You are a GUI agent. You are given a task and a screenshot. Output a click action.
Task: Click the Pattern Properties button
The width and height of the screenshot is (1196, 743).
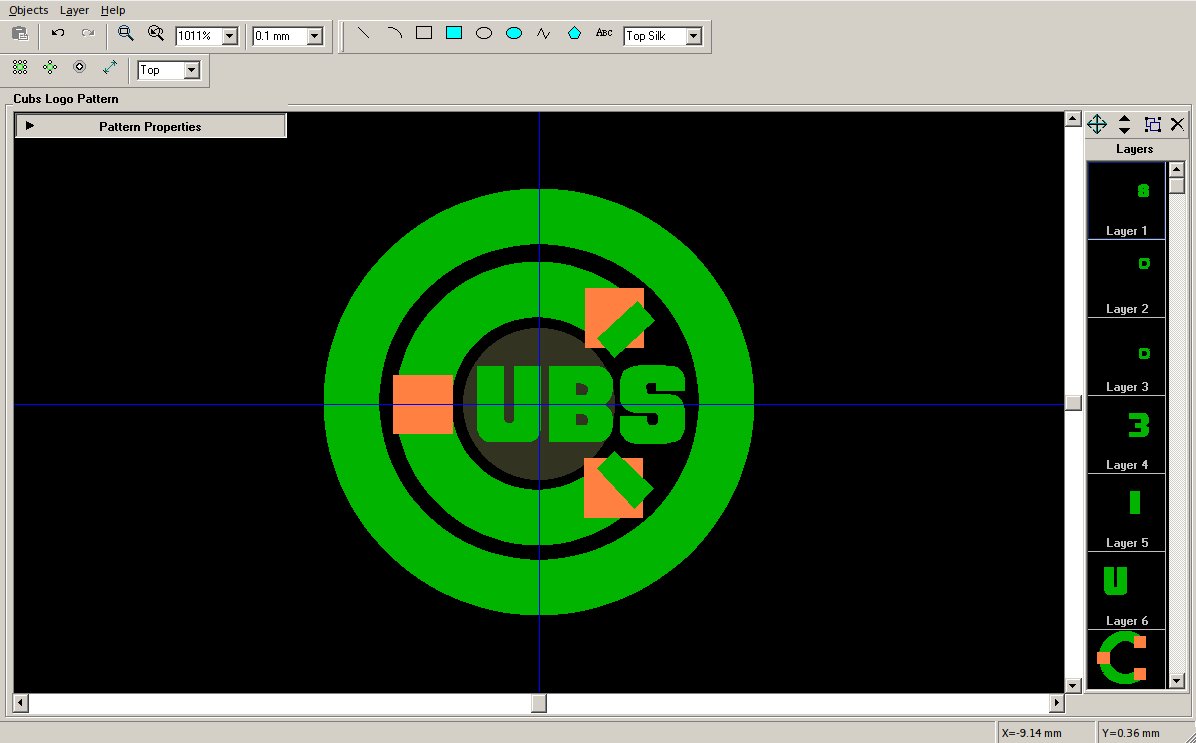[x=149, y=125]
